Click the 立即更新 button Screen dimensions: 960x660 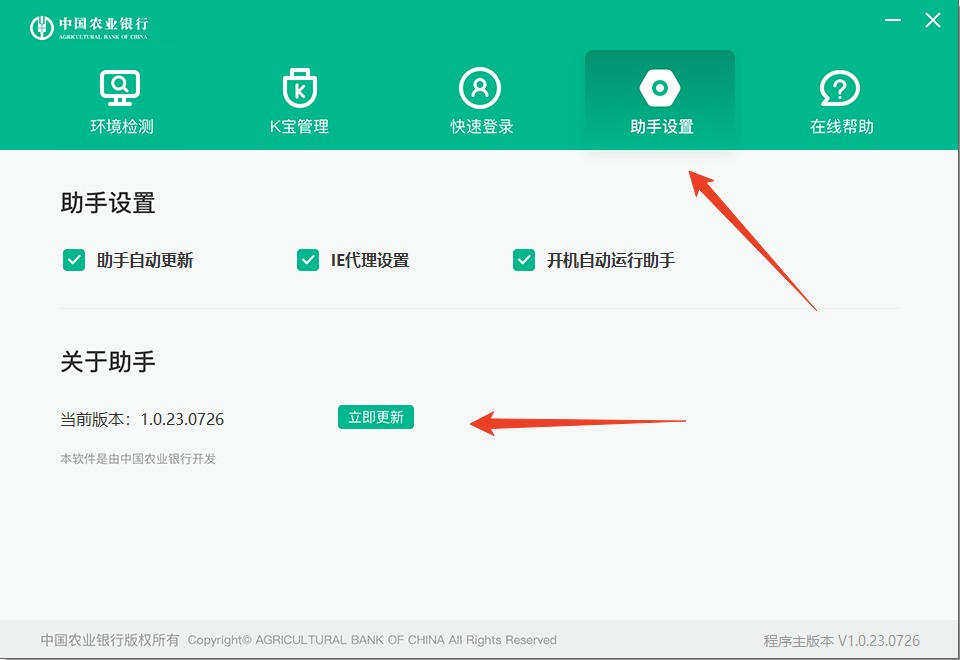coord(376,417)
